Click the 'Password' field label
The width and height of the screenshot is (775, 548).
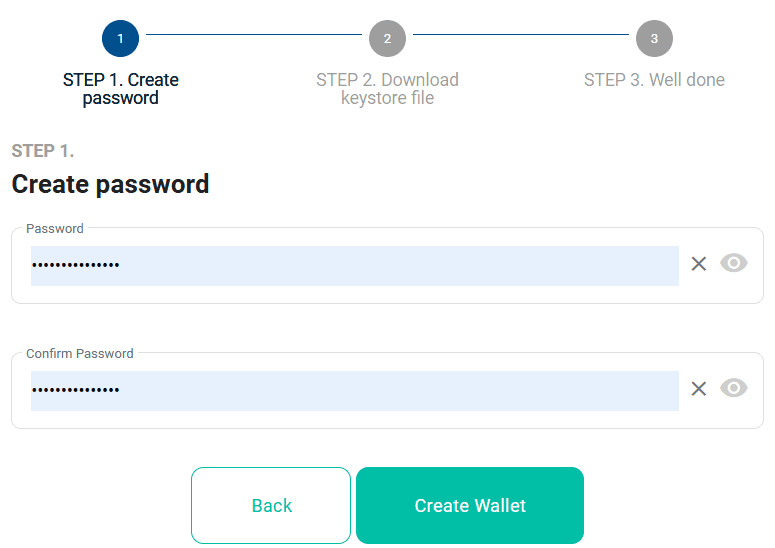tap(55, 229)
